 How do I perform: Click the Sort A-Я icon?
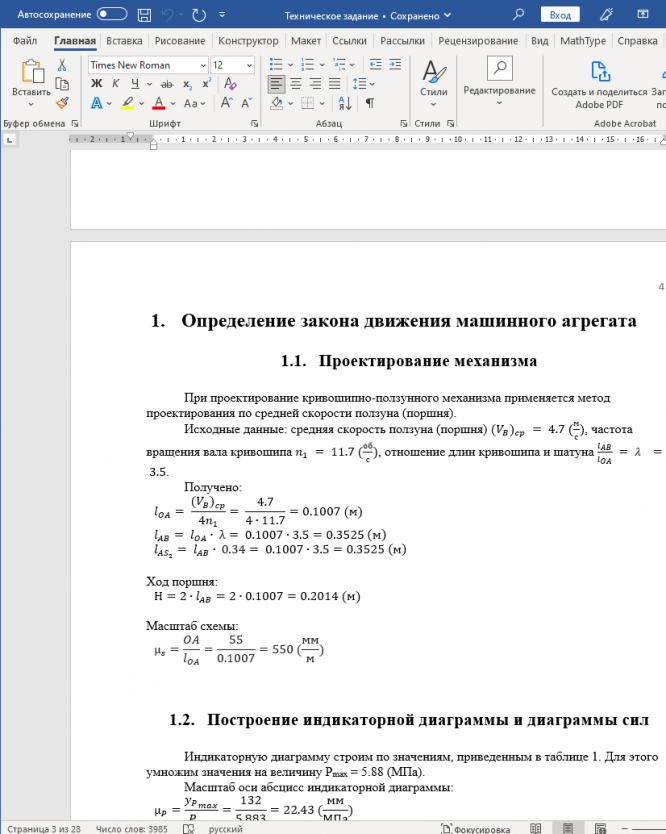(x=345, y=103)
